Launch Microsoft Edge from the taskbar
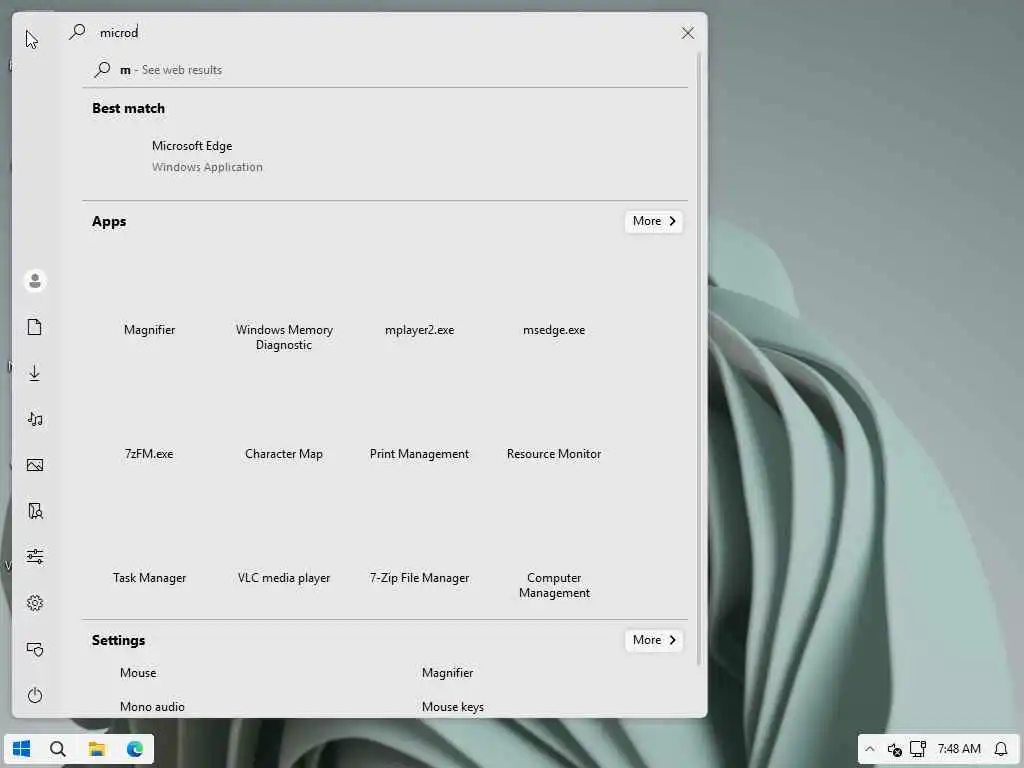This screenshot has width=1024, height=768. coord(135,748)
